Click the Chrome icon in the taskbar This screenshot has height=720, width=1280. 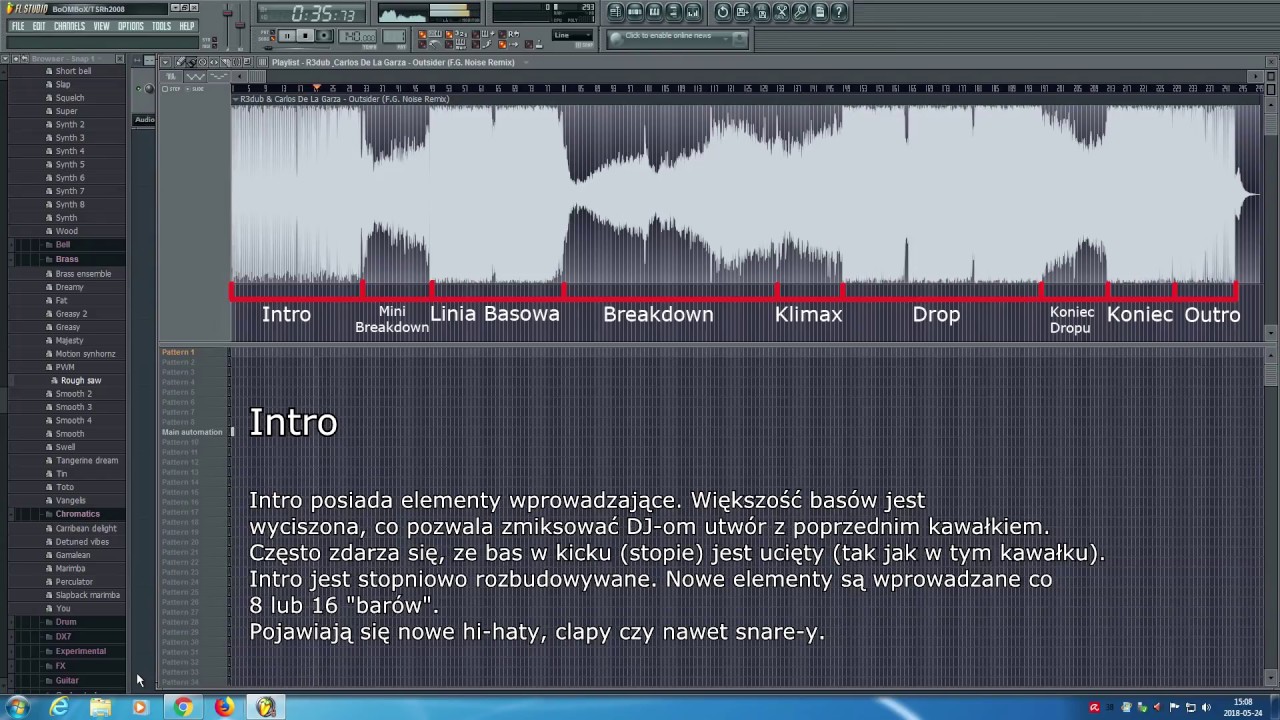pos(183,707)
